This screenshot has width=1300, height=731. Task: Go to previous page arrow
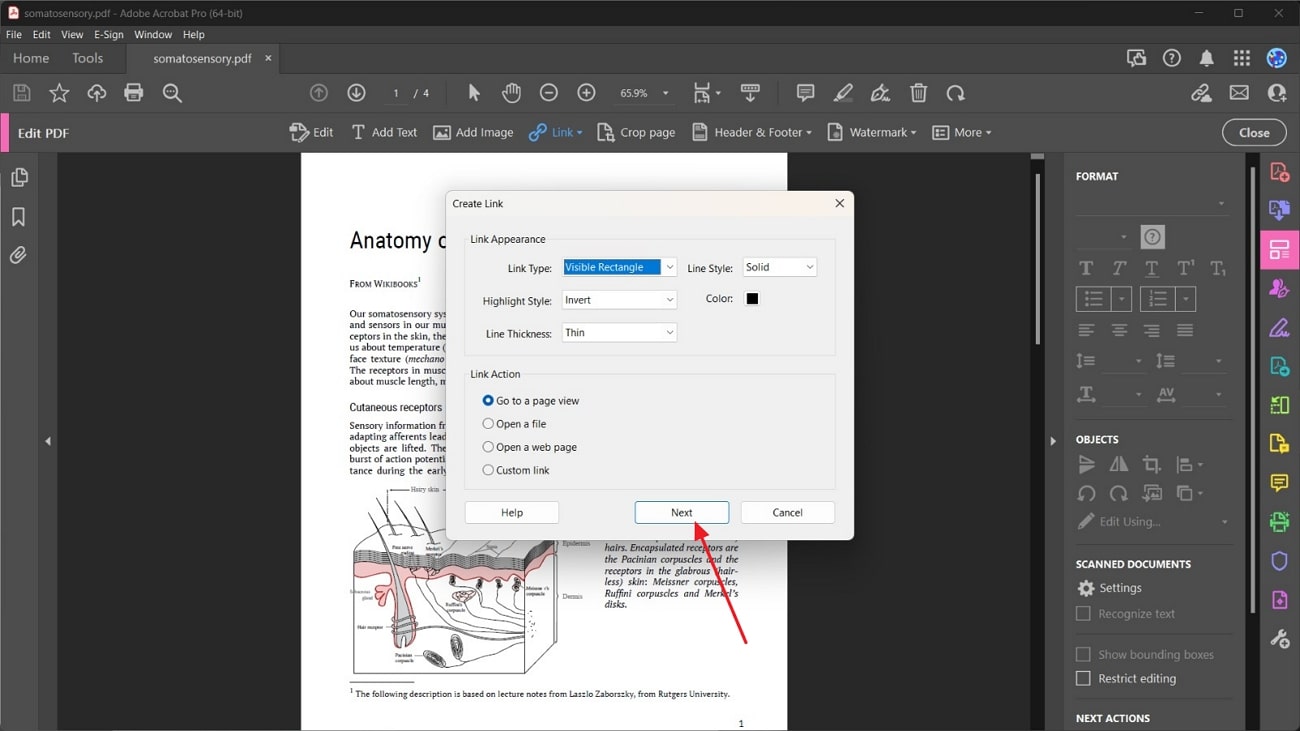pyautogui.click(x=319, y=93)
